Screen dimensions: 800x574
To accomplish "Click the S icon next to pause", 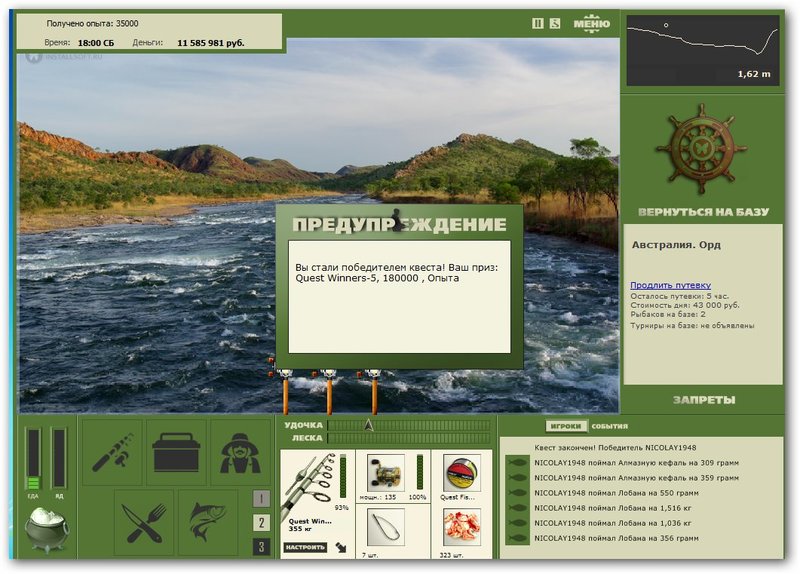I will coord(555,23).
